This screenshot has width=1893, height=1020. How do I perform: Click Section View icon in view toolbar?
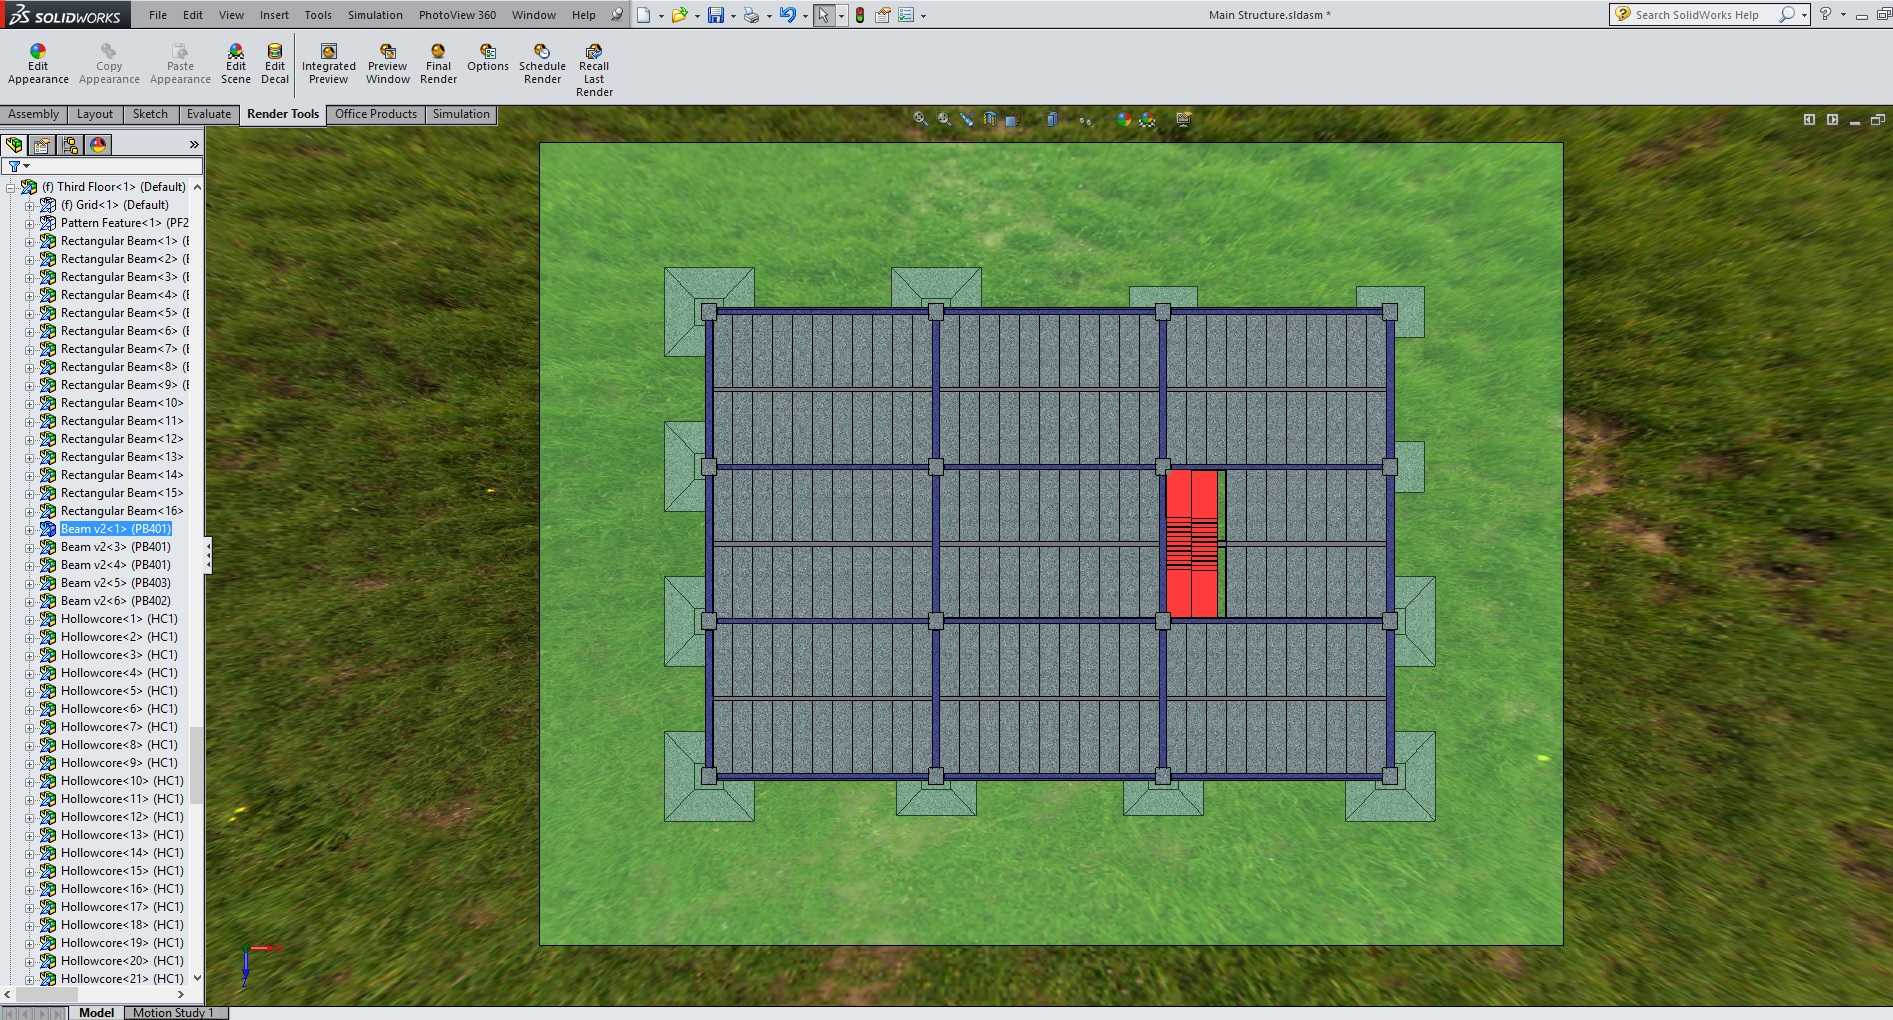tap(990, 119)
